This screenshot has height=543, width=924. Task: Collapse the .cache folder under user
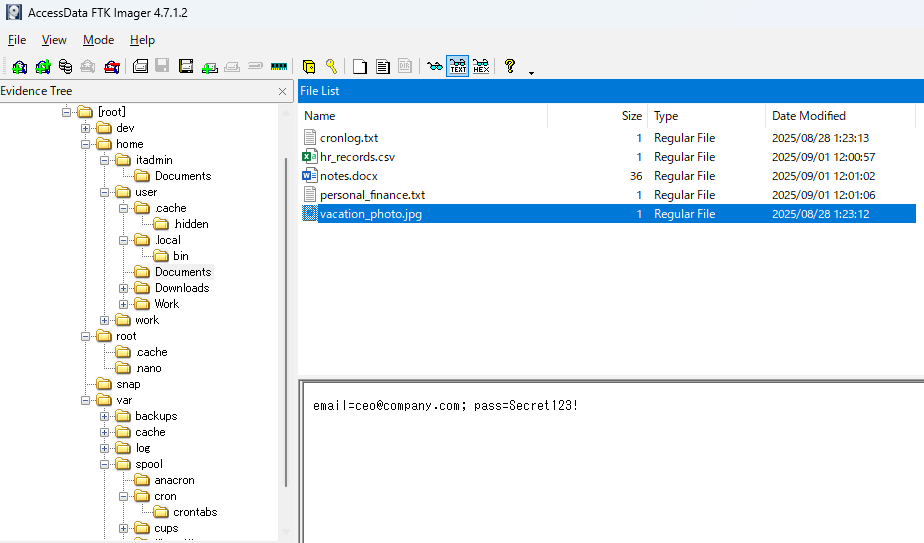click(123, 208)
